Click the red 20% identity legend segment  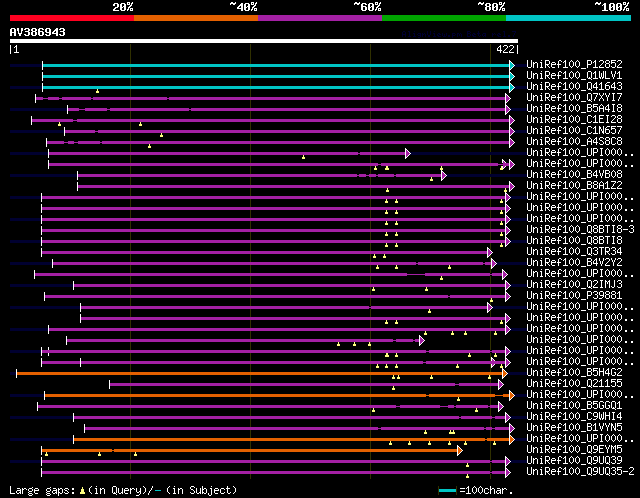[72, 18]
